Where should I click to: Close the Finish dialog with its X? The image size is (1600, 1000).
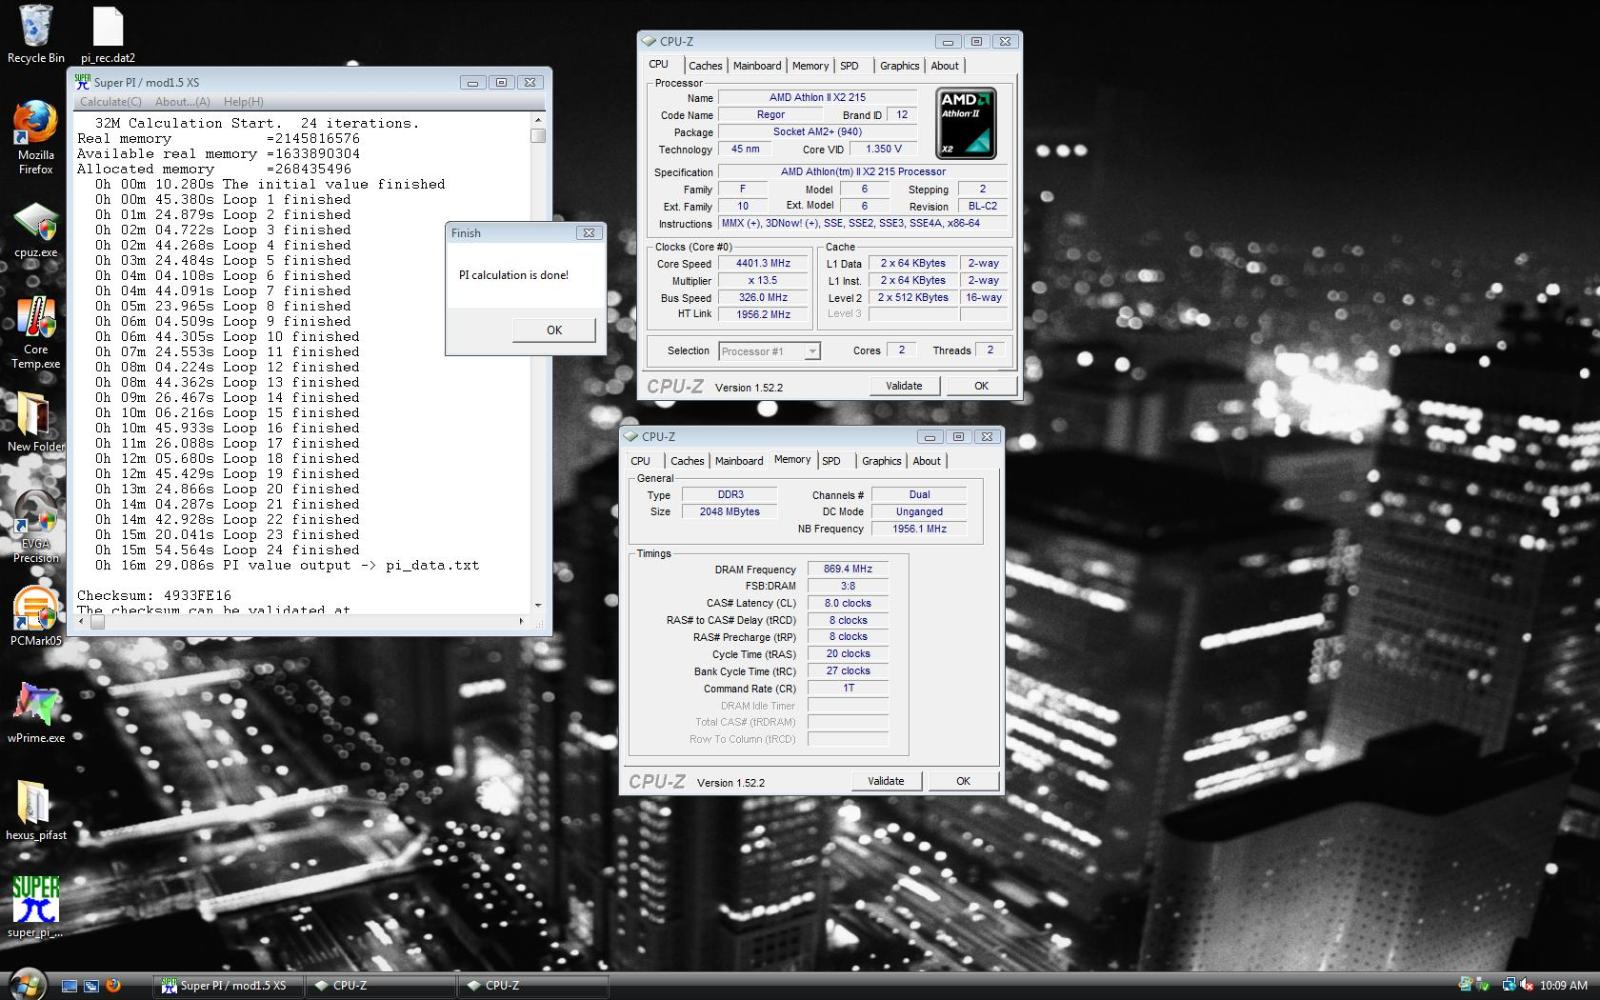click(588, 233)
